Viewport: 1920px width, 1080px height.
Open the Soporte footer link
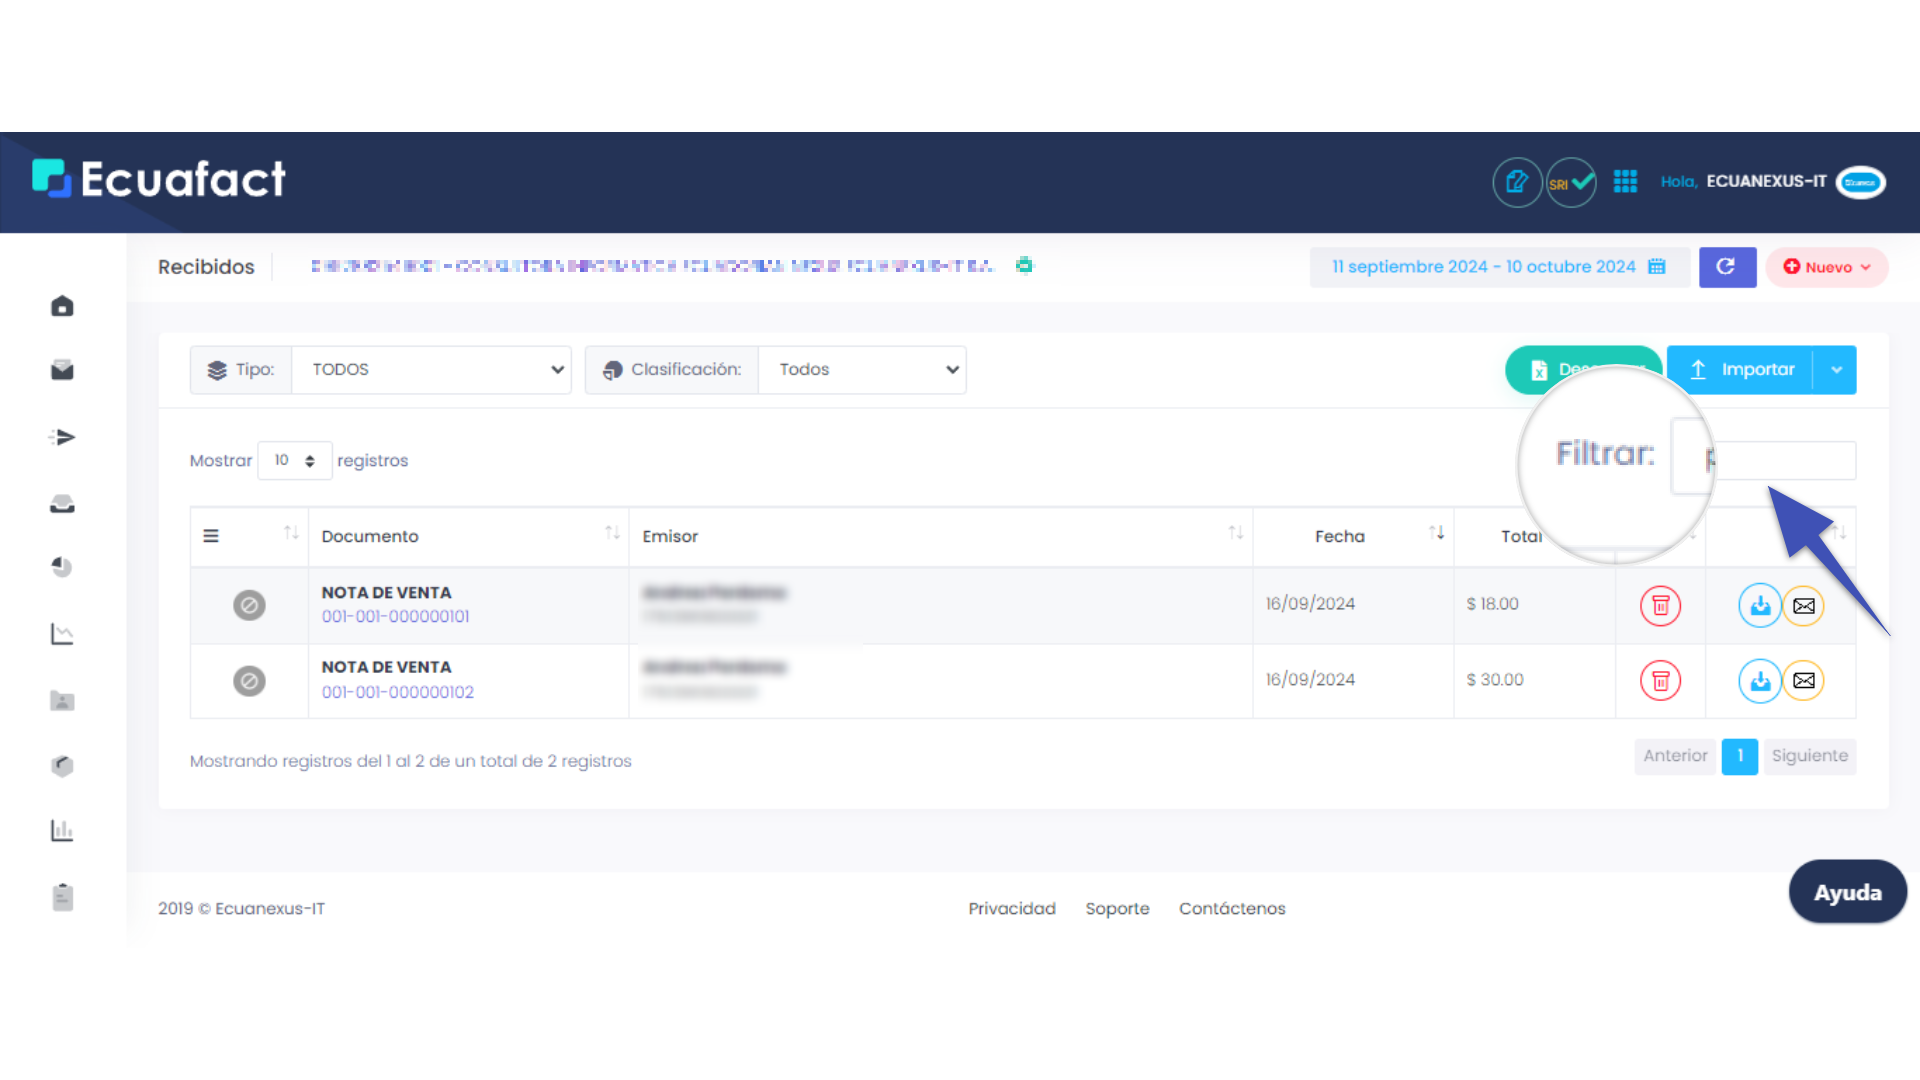(1117, 908)
